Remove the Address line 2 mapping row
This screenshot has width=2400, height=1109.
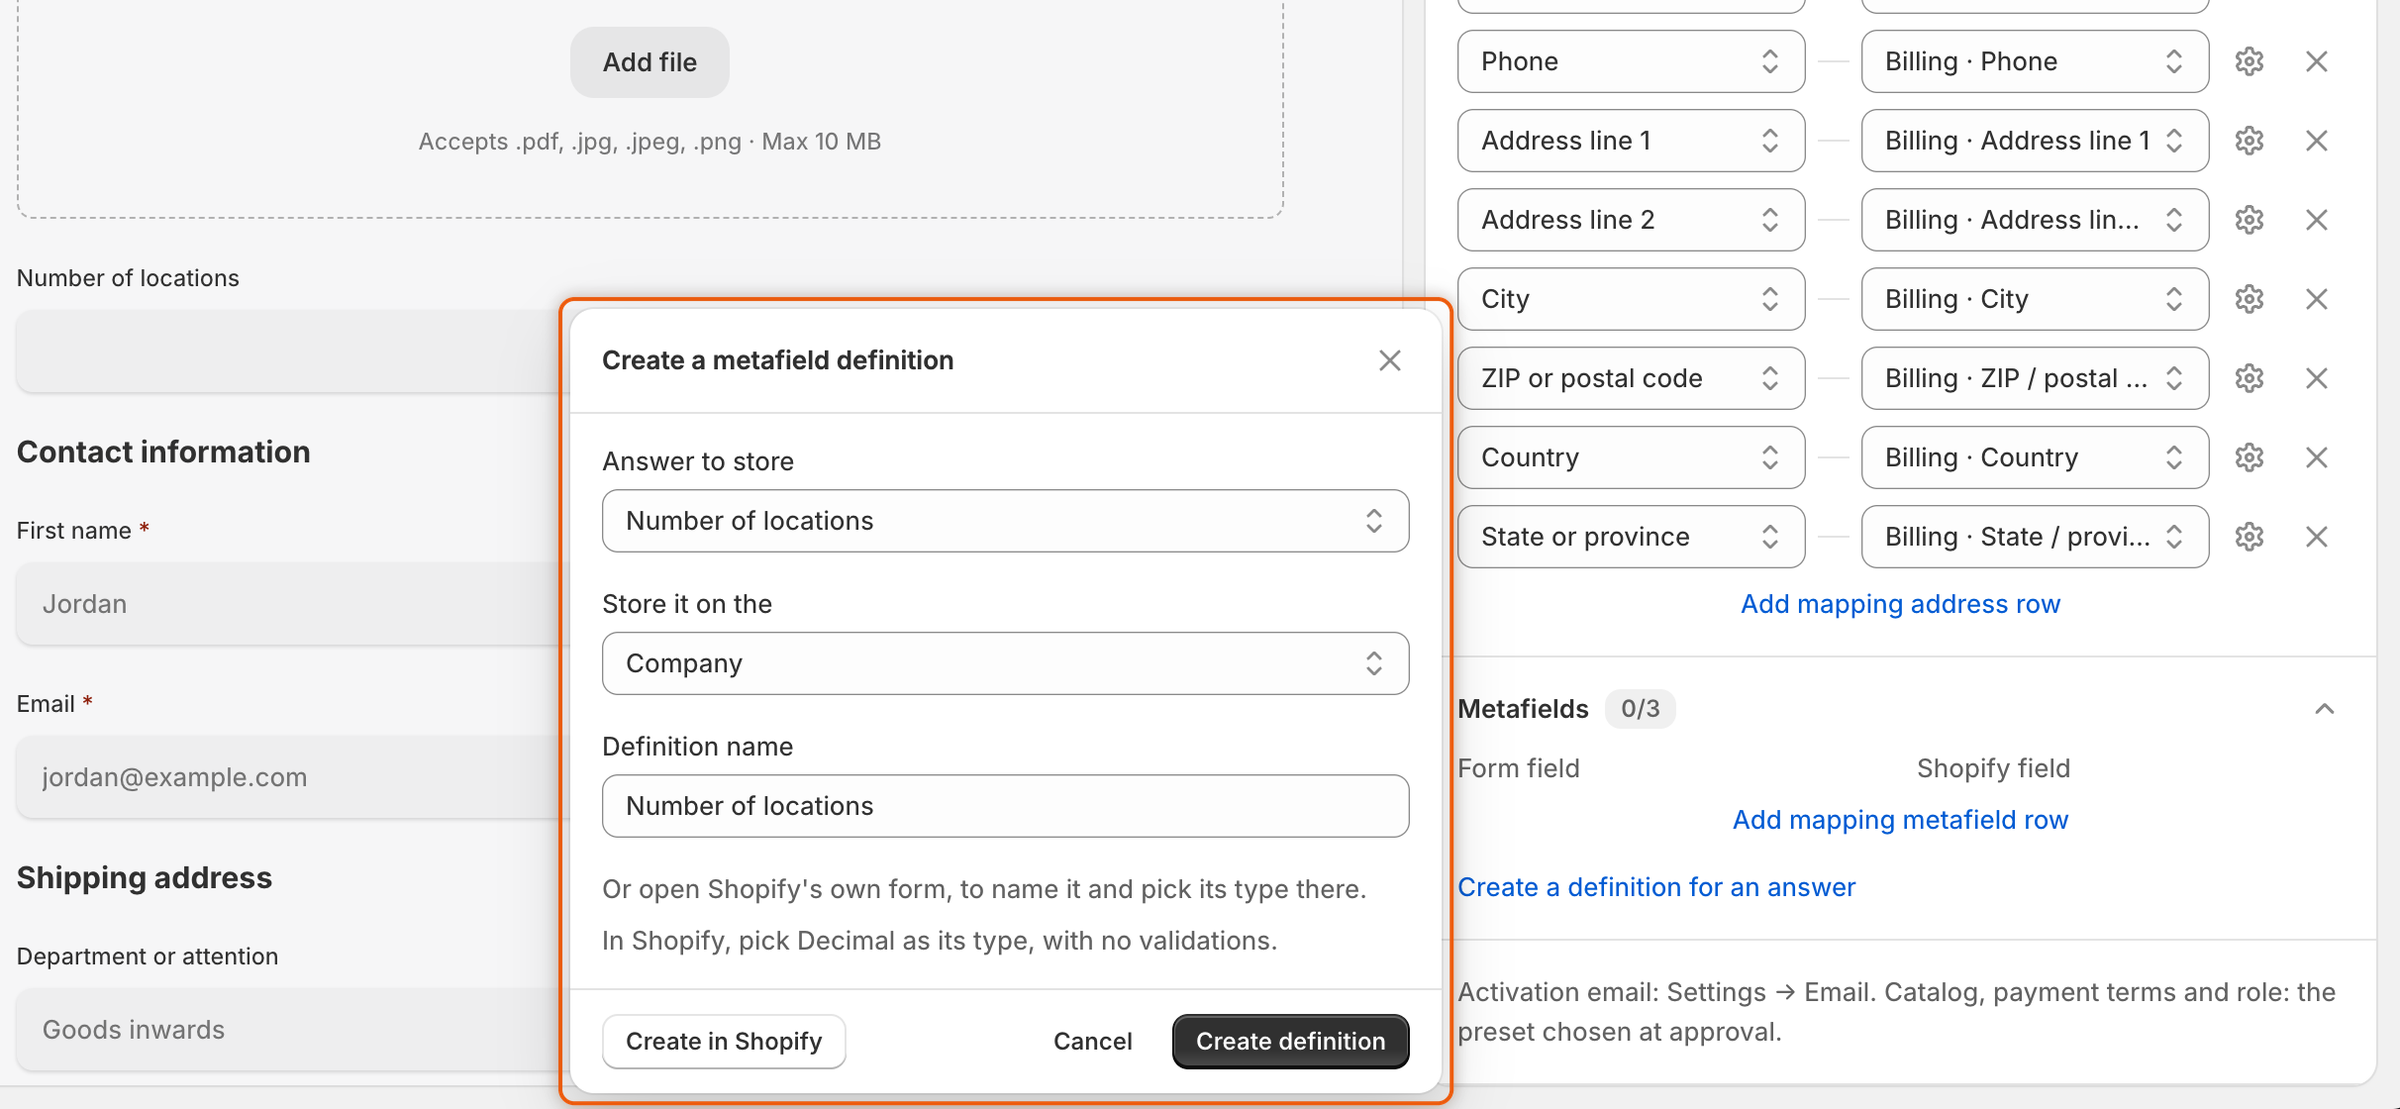coord(2316,219)
